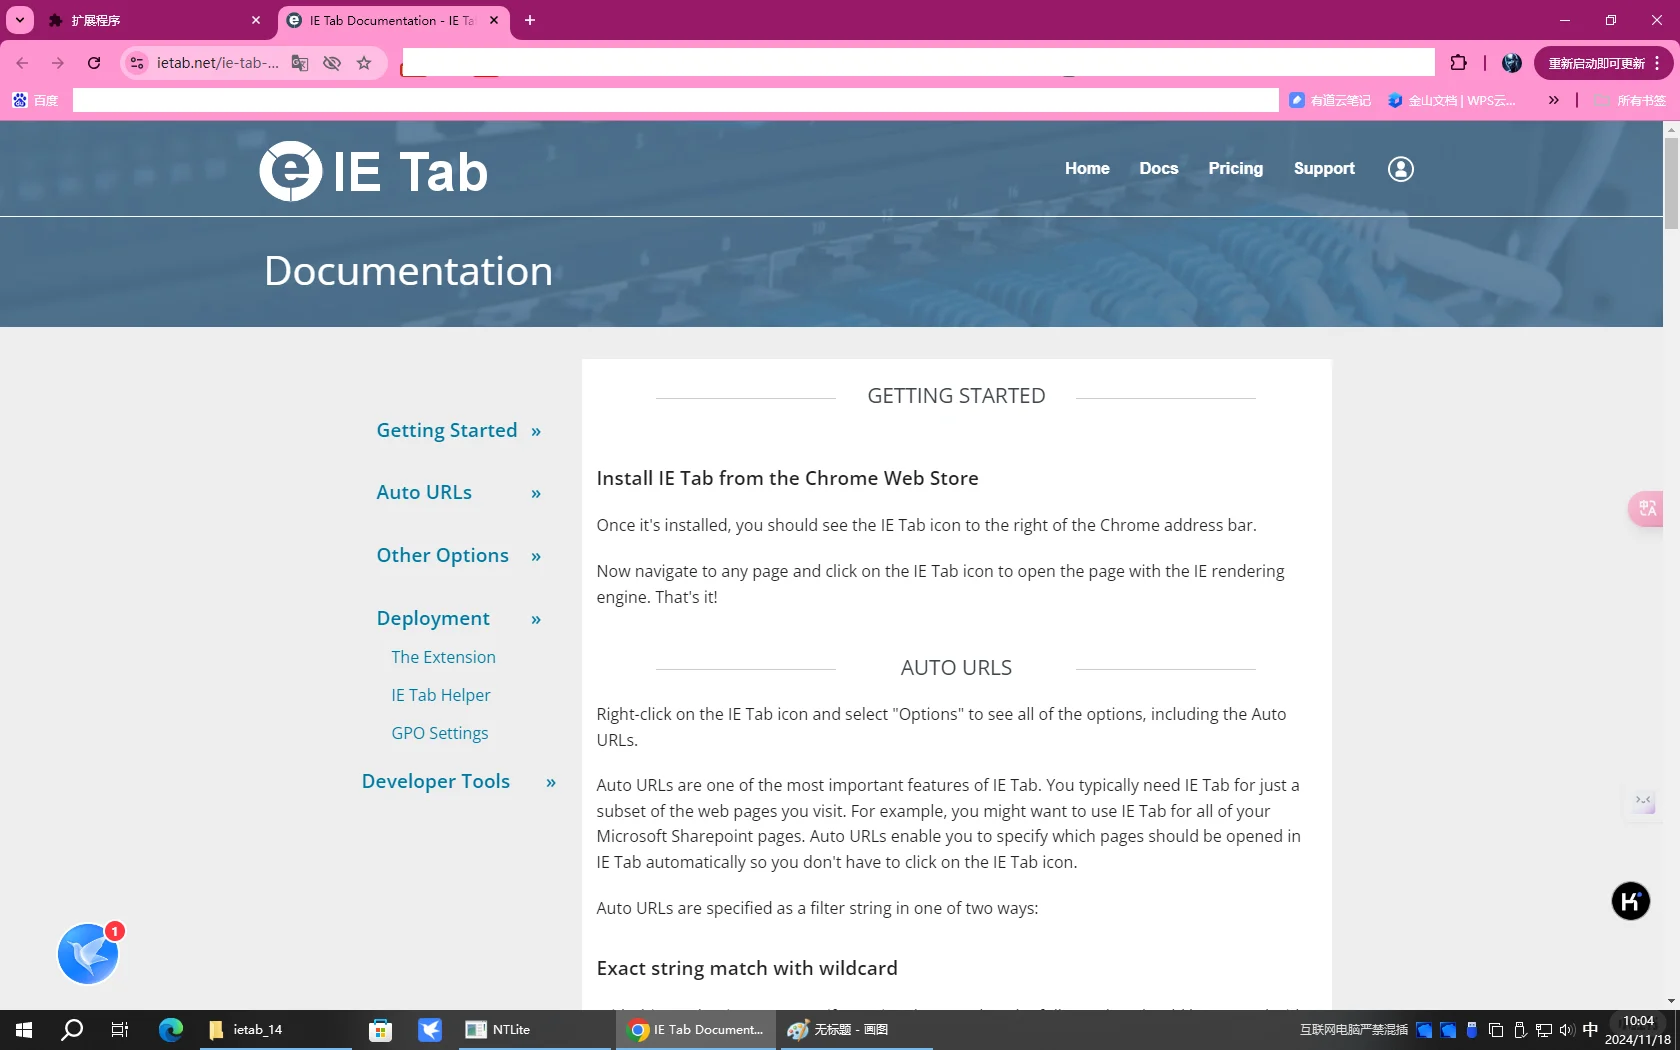Open Support in site navigation

[x=1324, y=168]
